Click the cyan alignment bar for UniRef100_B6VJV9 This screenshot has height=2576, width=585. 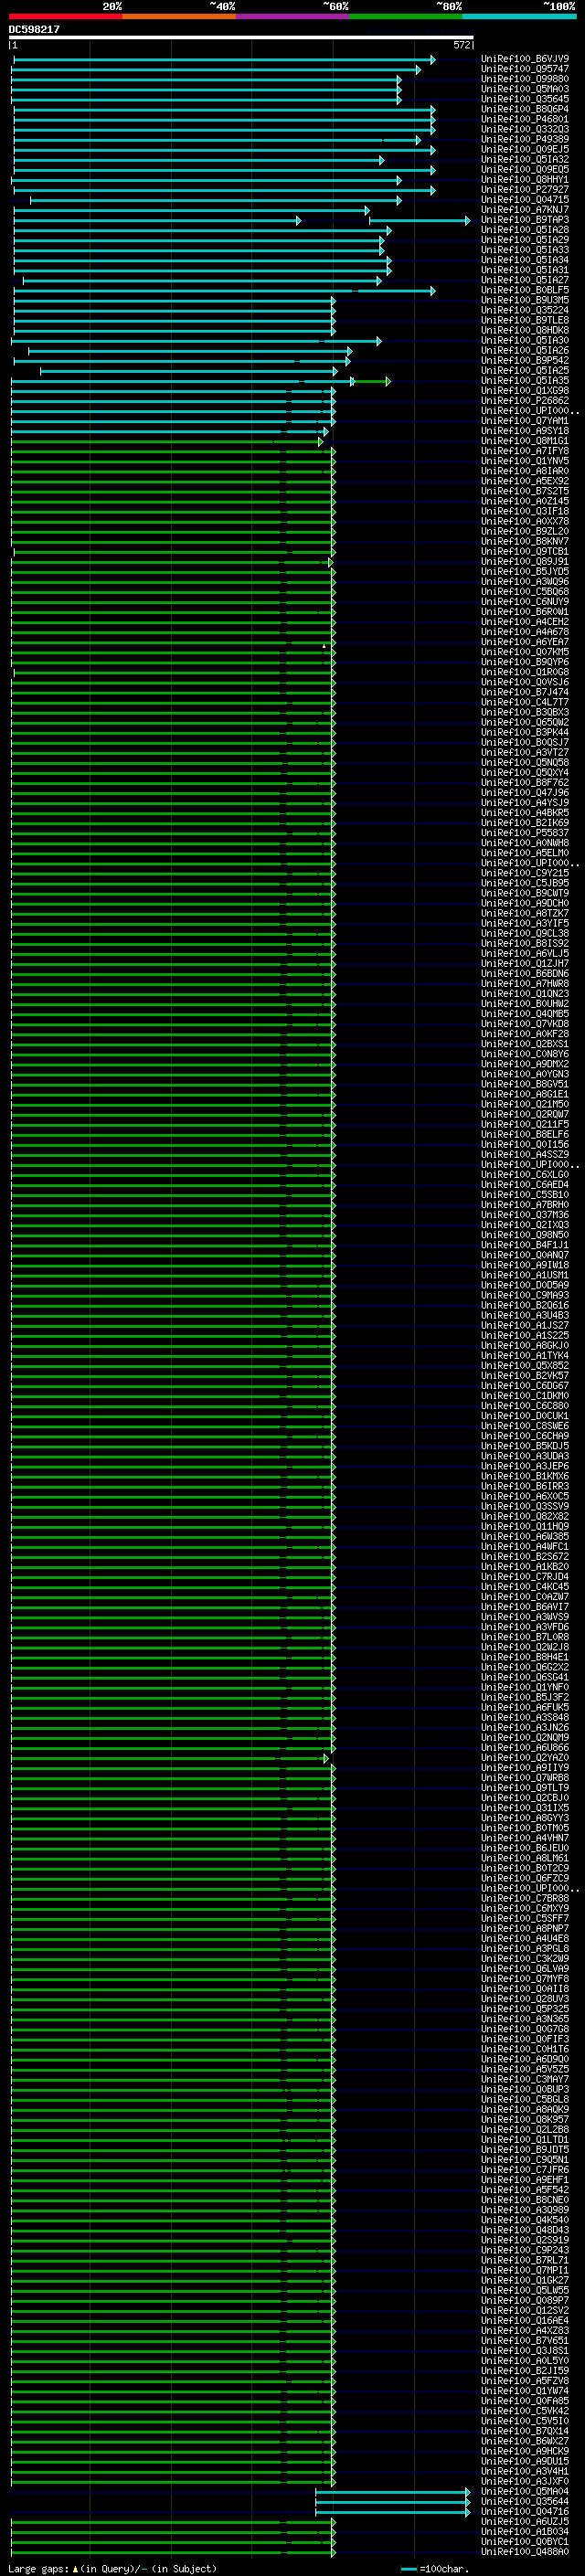tap(224, 60)
